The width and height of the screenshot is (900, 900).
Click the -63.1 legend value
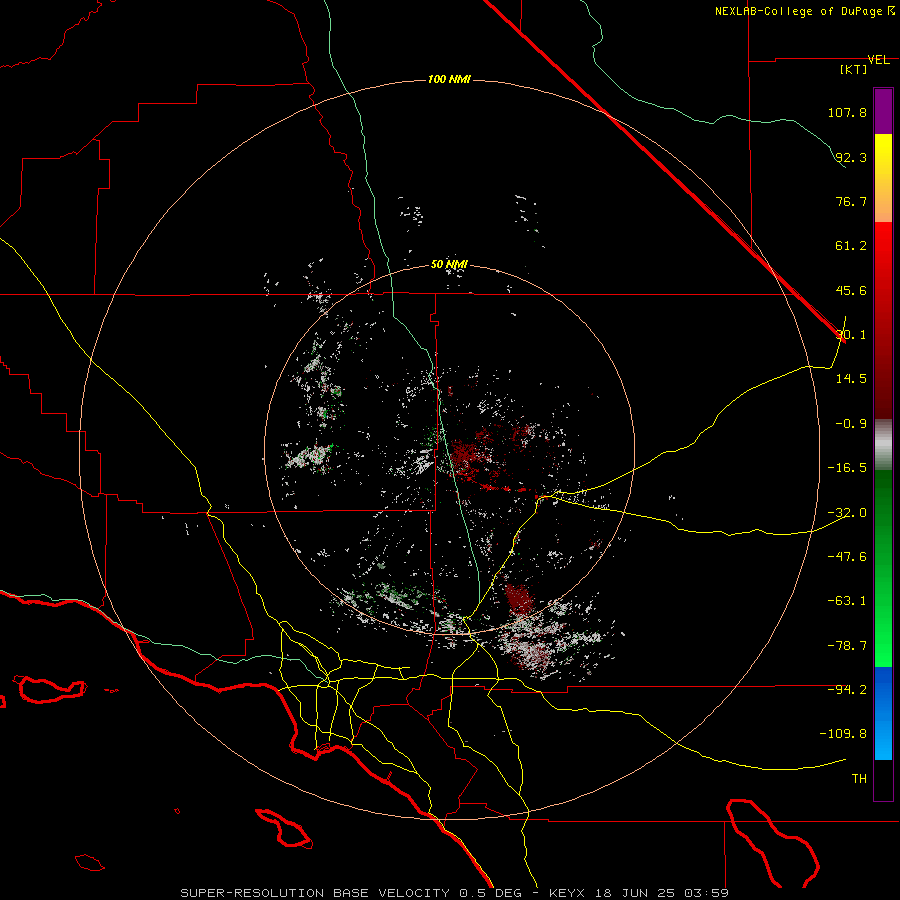tap(847, 601)
